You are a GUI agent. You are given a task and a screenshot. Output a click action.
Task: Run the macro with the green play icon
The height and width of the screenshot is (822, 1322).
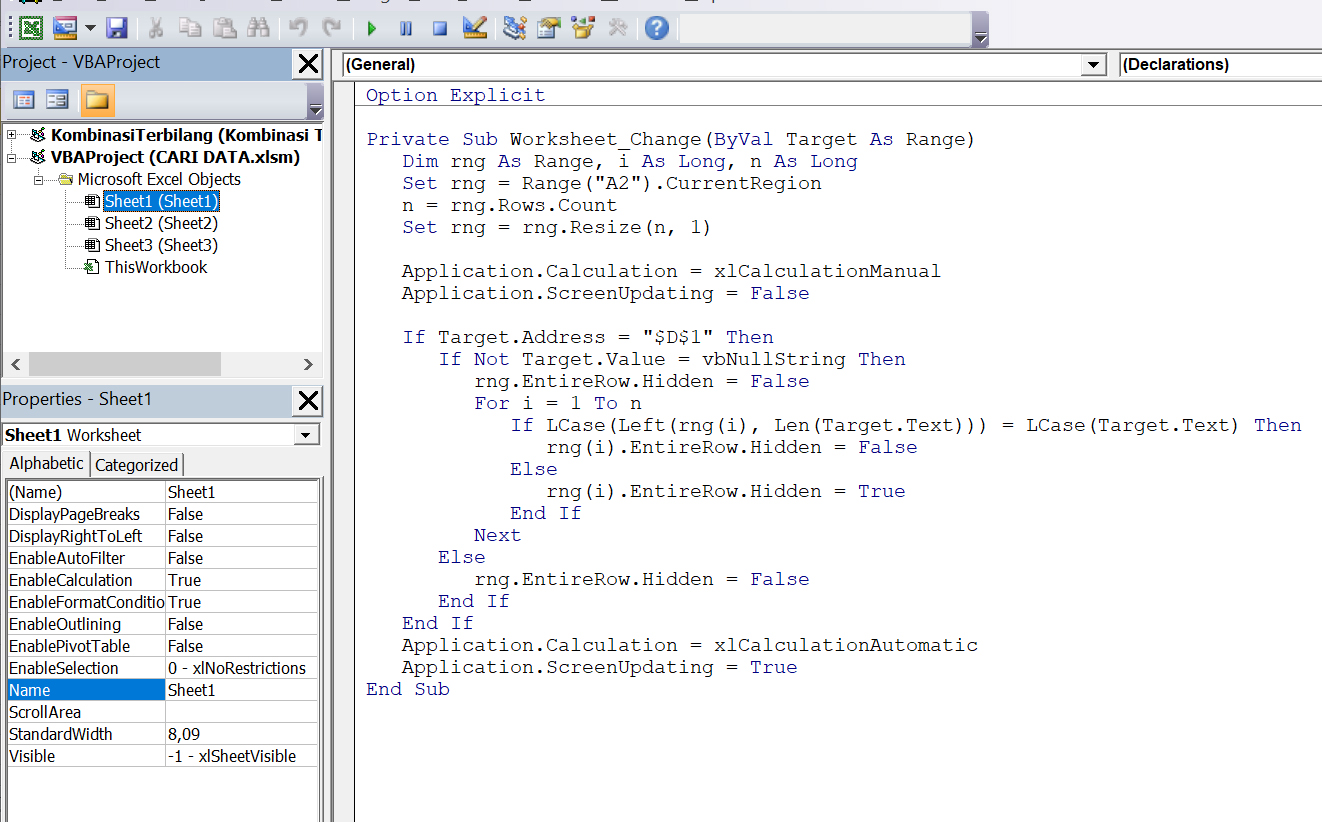click(x=372, y=28)
